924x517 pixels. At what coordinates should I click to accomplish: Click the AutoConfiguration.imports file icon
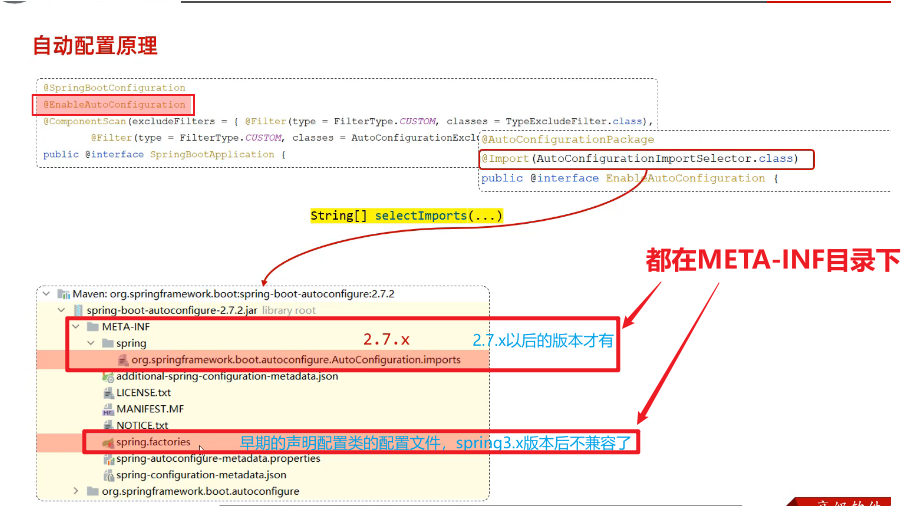pyautogui.click(x=123, y=359)
